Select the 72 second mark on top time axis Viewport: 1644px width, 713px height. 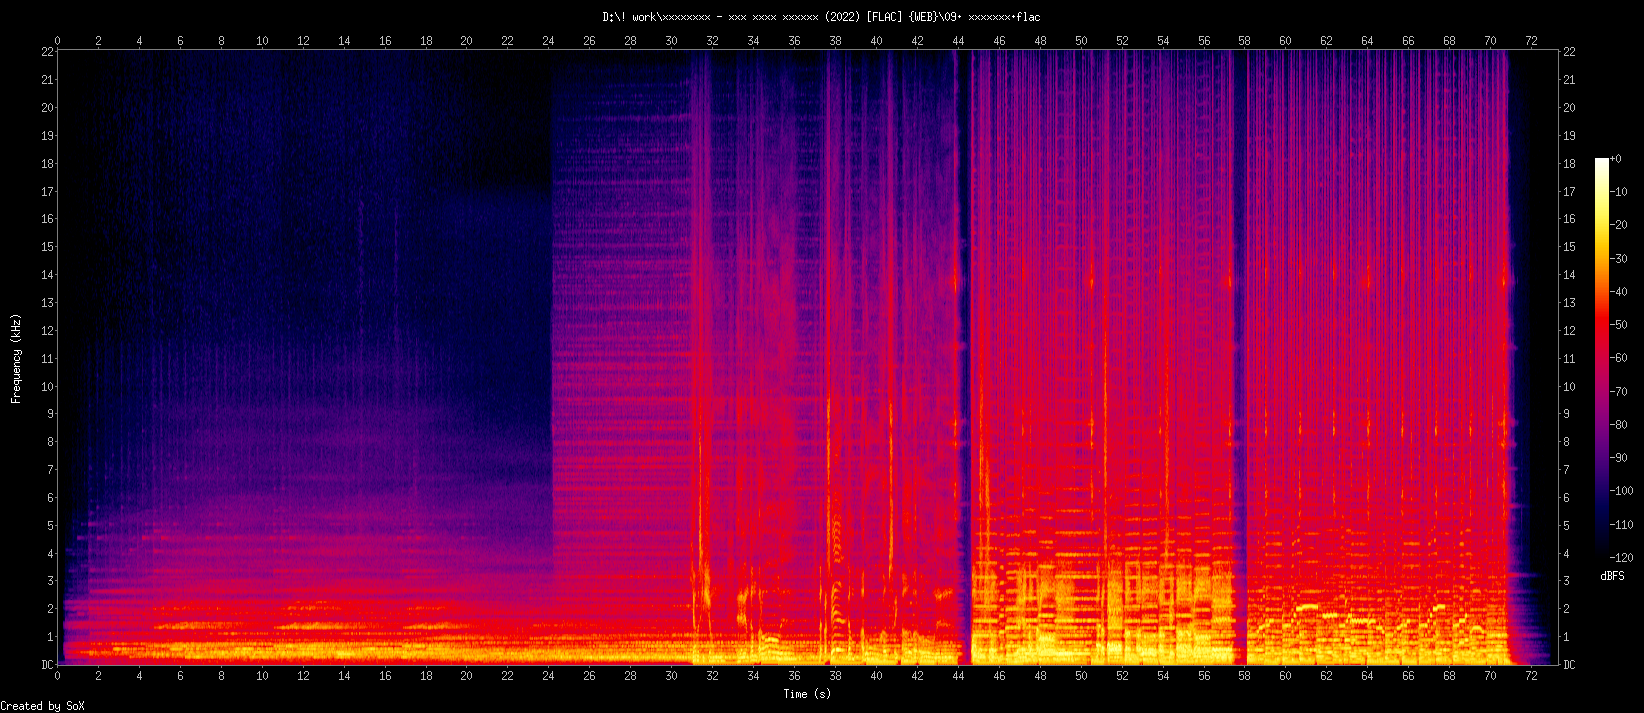click(1531, 41)
